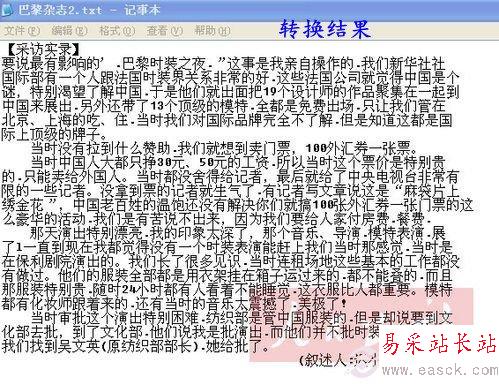Click the line starting 国际部有一个人
Viewport: 499px width, 385px height.
point(230,78)
